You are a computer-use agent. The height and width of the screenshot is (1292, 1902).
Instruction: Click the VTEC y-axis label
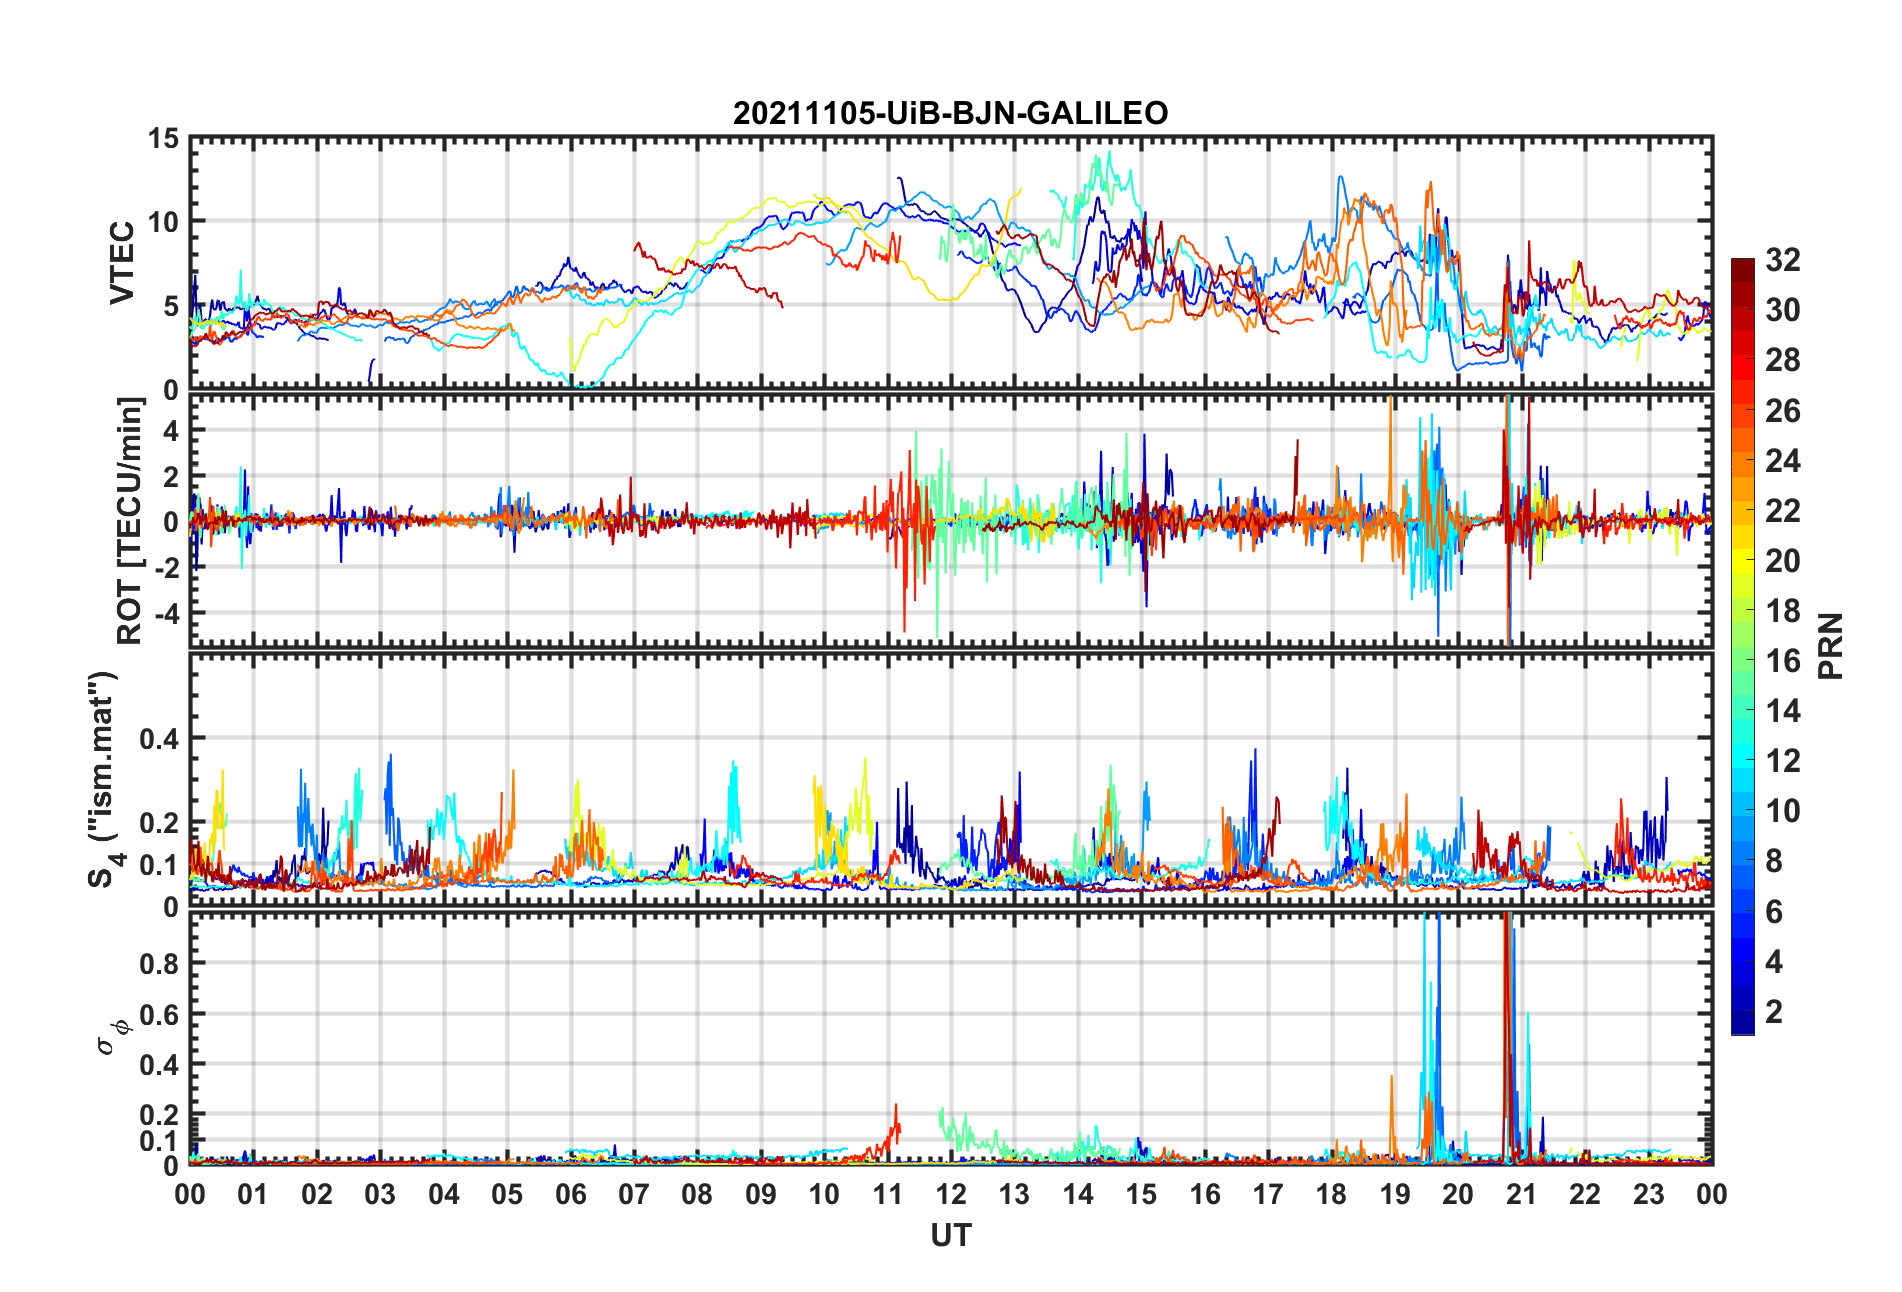[122, 263]
